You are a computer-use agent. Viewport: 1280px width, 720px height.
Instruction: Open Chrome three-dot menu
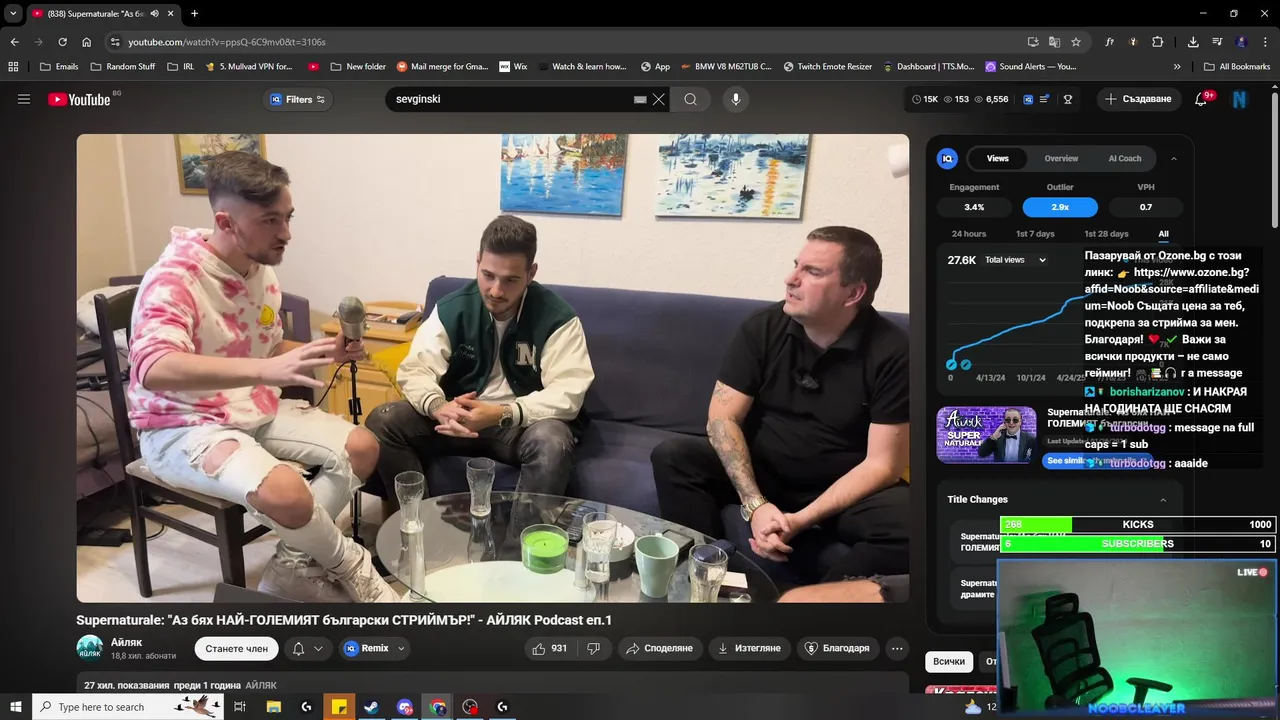pos(1265,42)
